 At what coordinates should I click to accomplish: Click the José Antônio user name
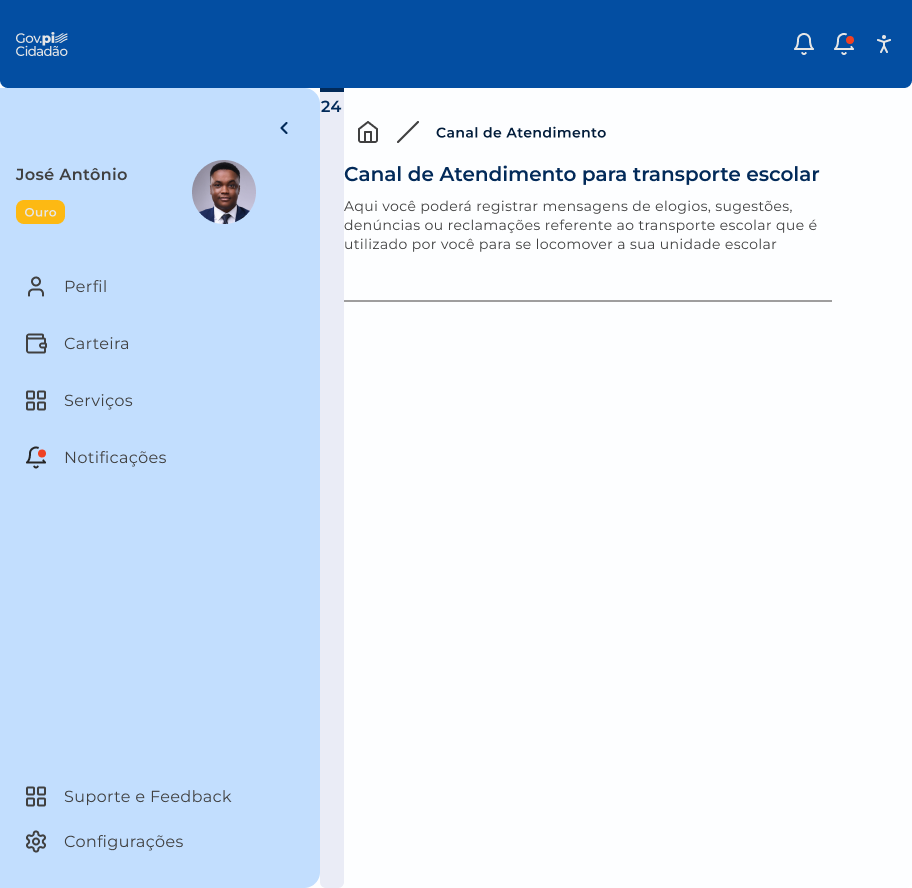coord(72,174)
